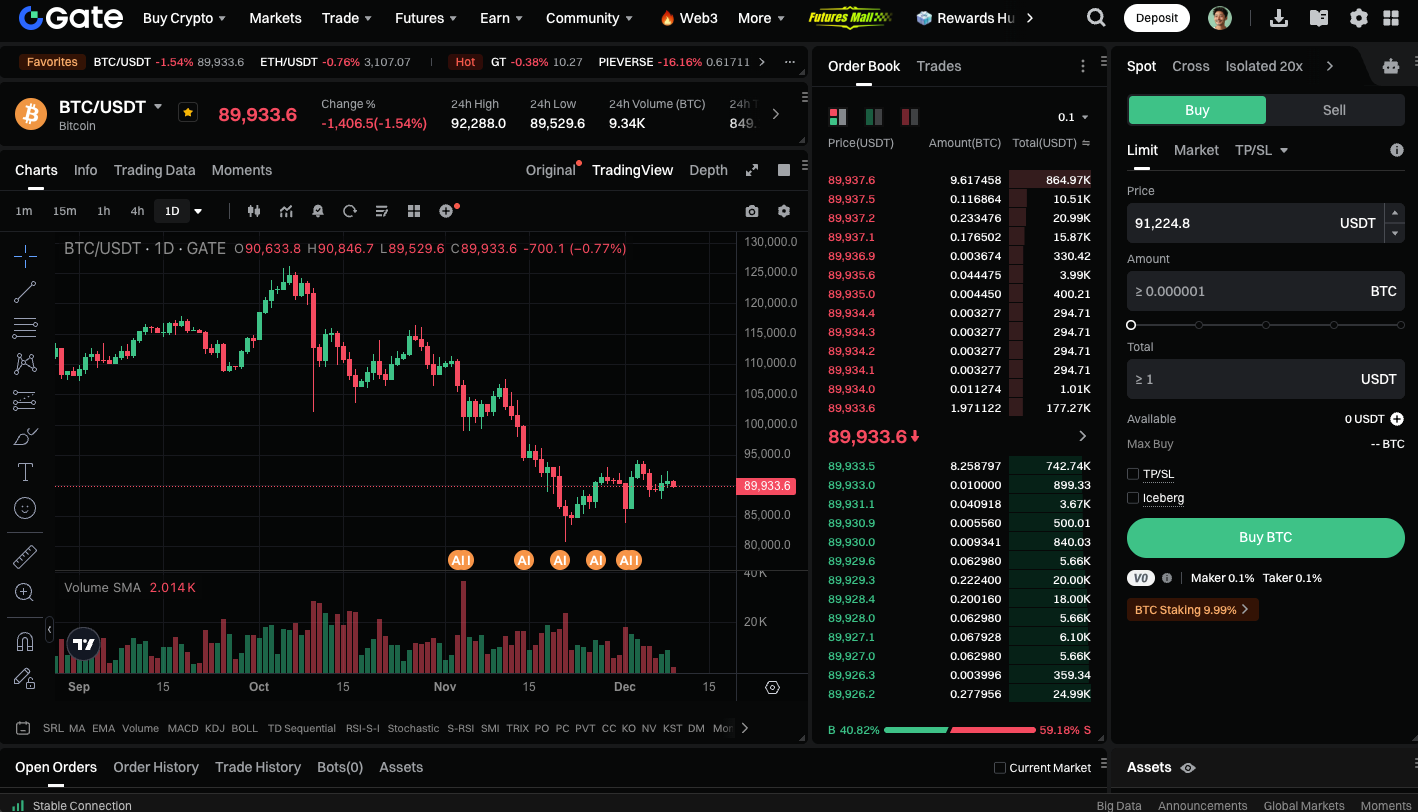1418x812 pixels.
Task: Open the multi-chart grid layout icon
Action: coord(414,211)
